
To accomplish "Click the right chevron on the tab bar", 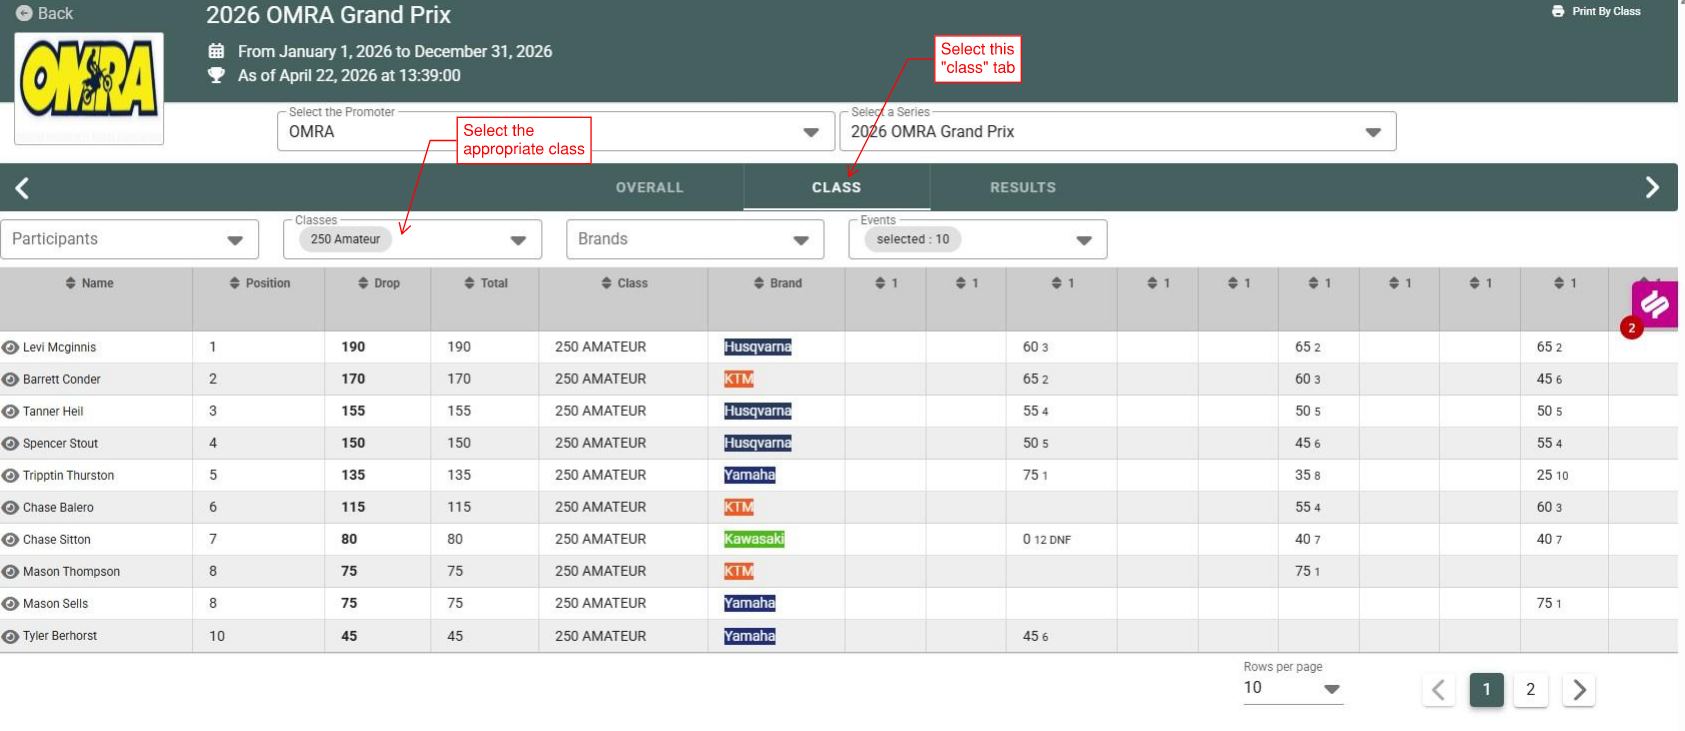I will 1652,187.
